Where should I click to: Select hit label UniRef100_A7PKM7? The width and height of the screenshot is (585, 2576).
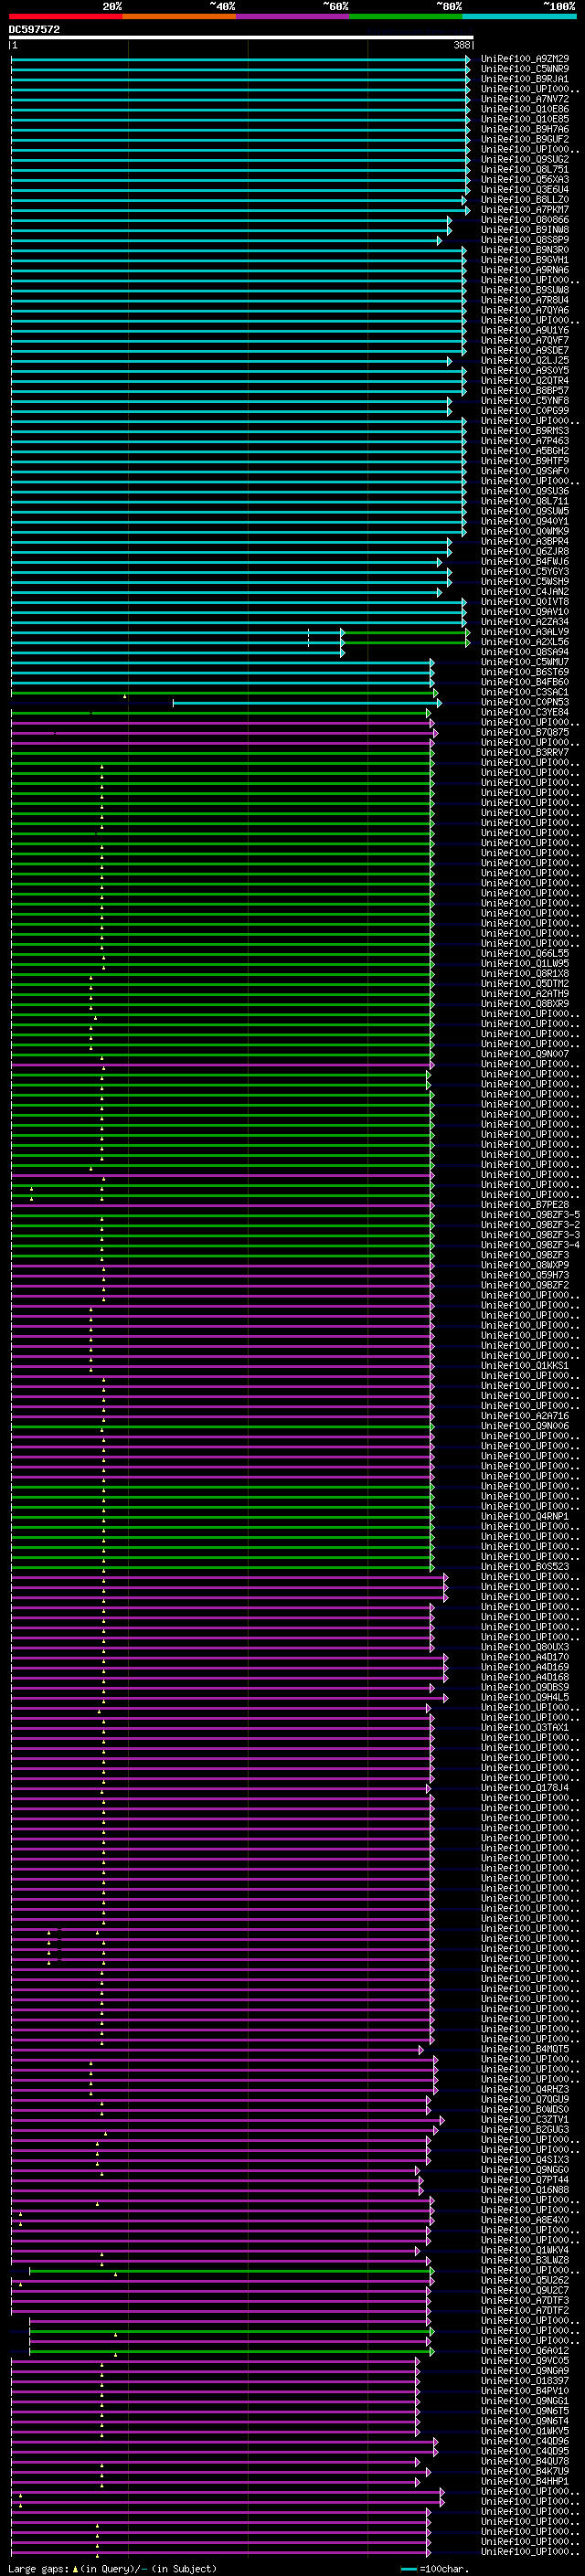(525, 209)
